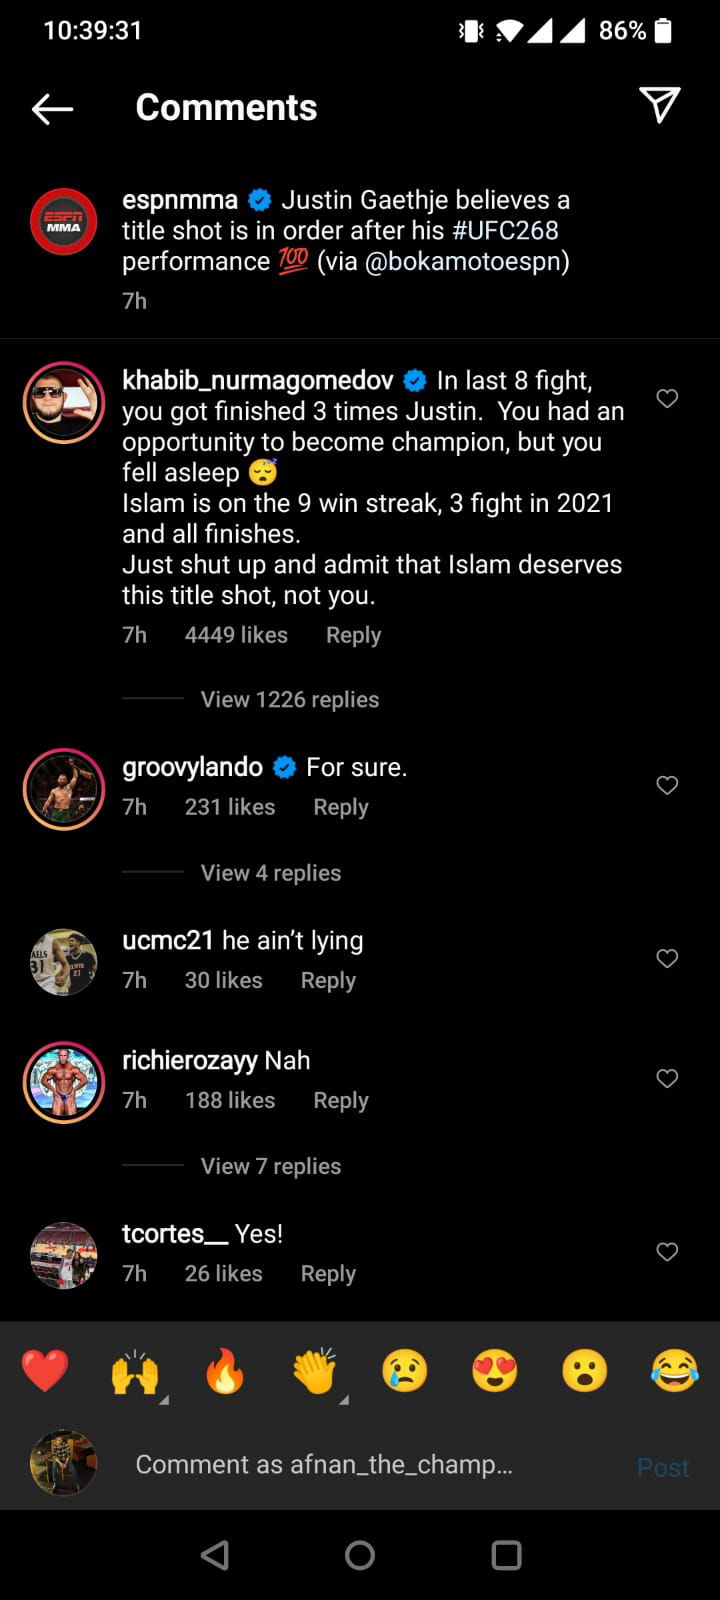Expand View 1226 replies
The image size is (720, 1600).
(290, 700)
